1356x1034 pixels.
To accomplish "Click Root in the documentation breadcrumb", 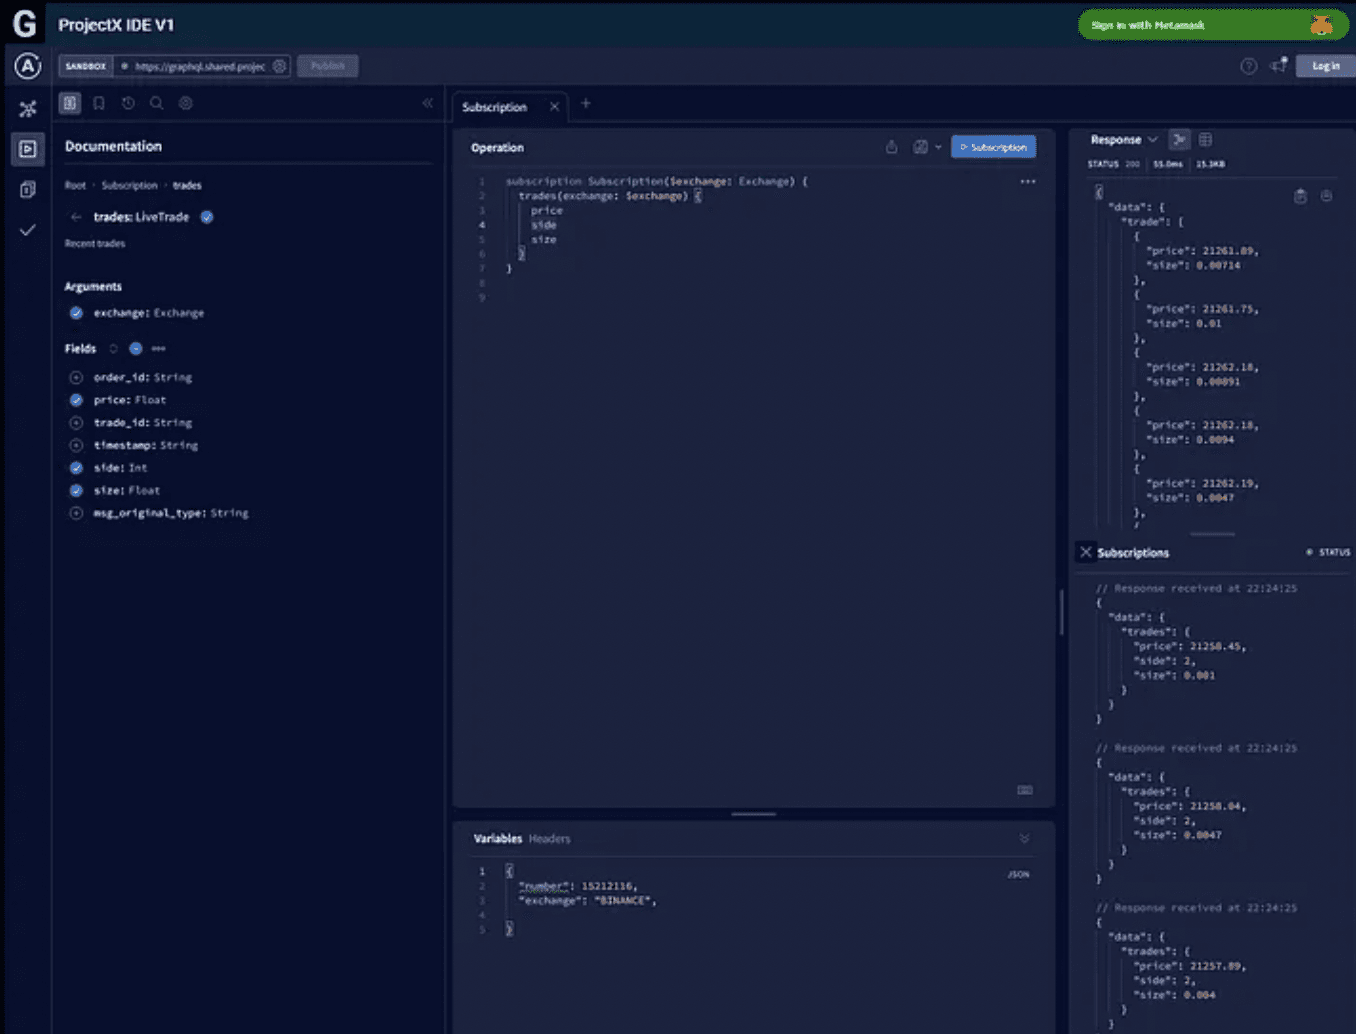I will click(75, 185).
